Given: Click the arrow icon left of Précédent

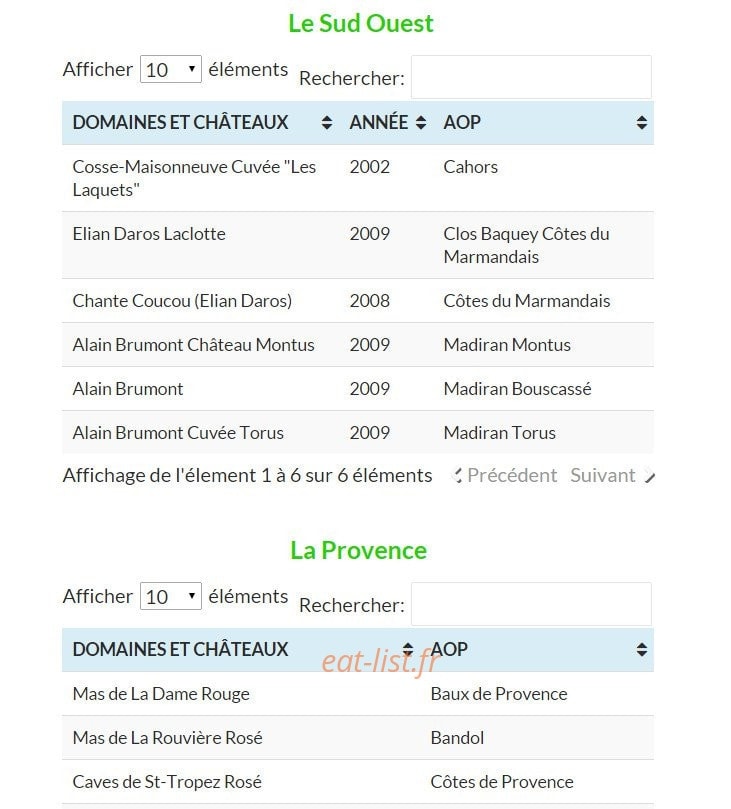Looking at the screenshot, I should pyautogui.click(x=457, y=475).
